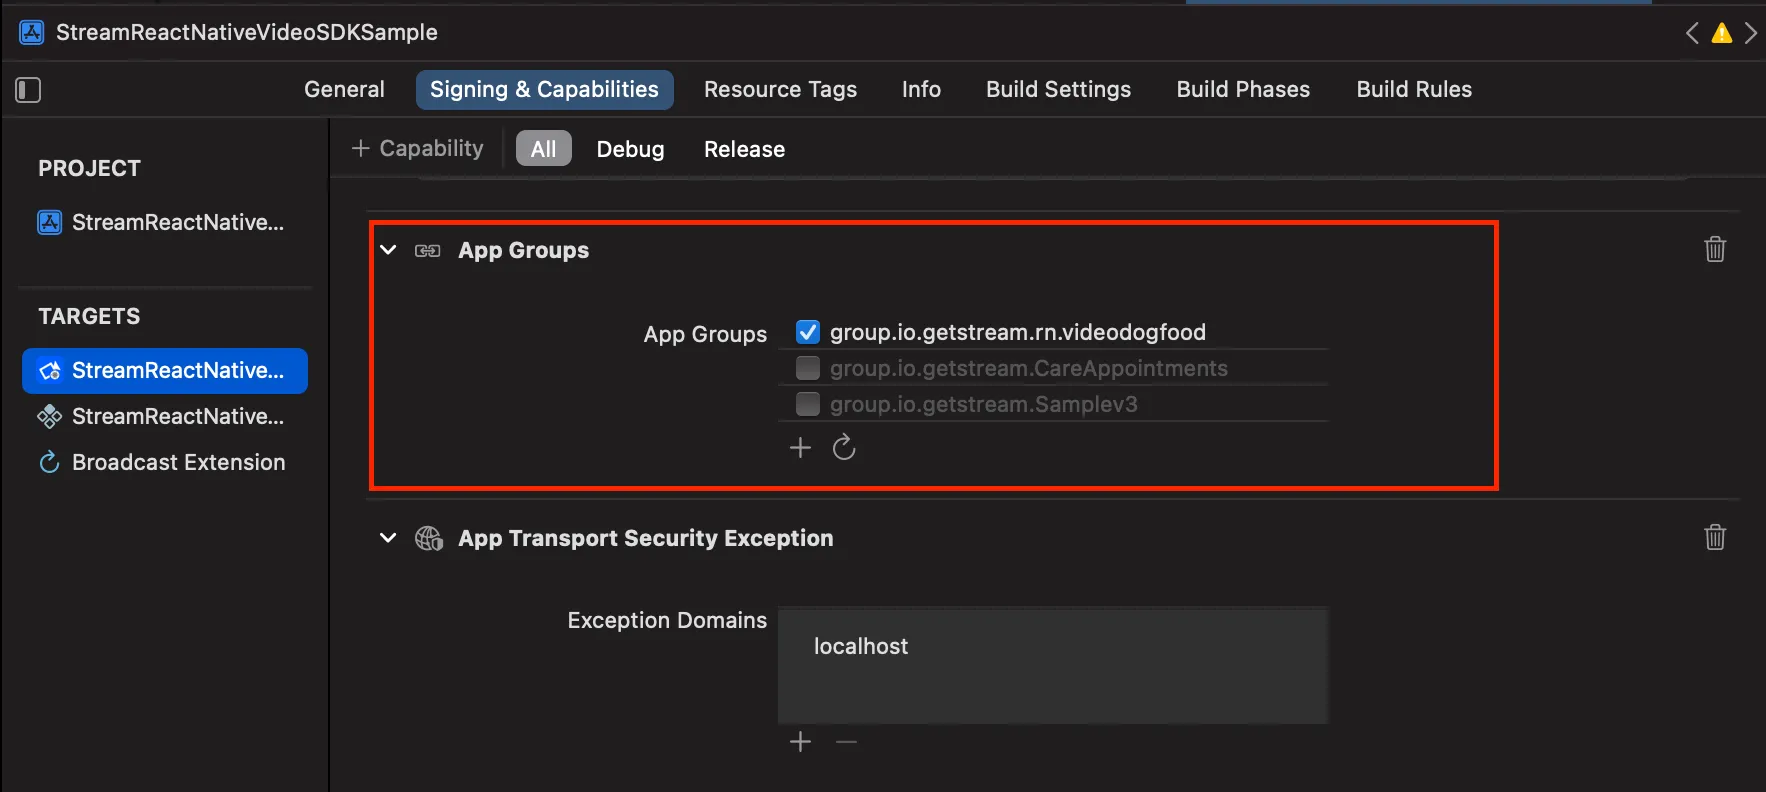Click the App Transport Security globe icon

point(429,538)
